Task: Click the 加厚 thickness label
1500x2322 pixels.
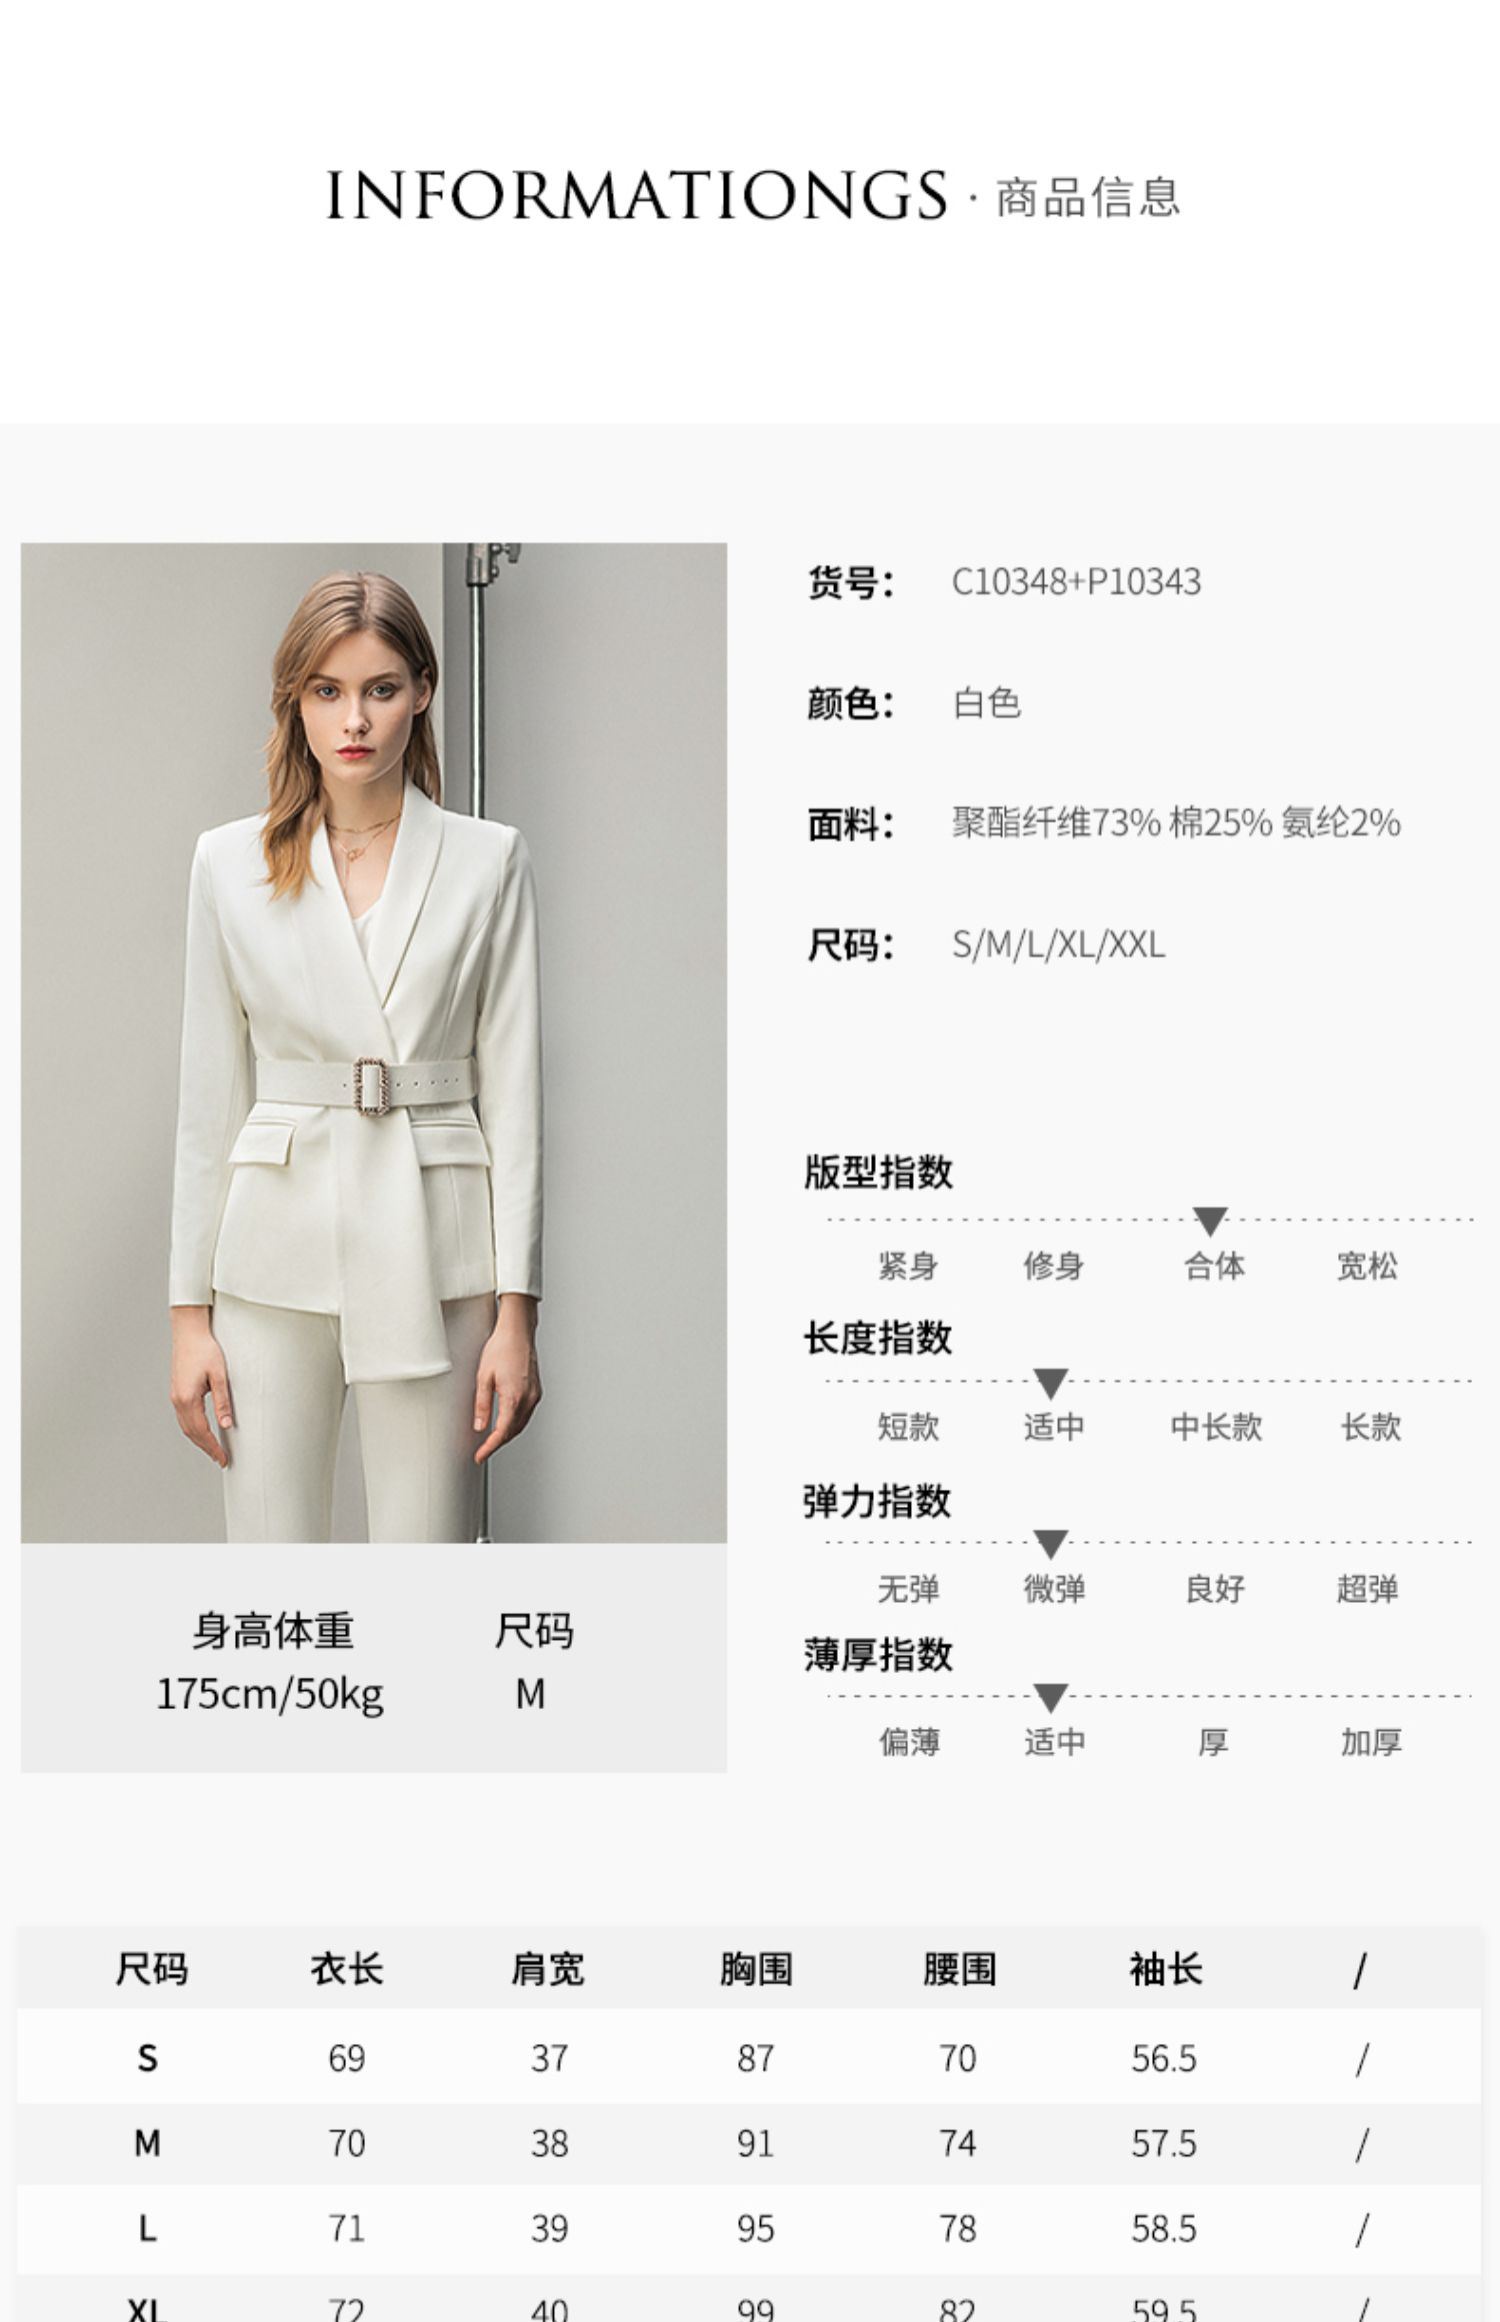Action: (x=1371, y=1742)
